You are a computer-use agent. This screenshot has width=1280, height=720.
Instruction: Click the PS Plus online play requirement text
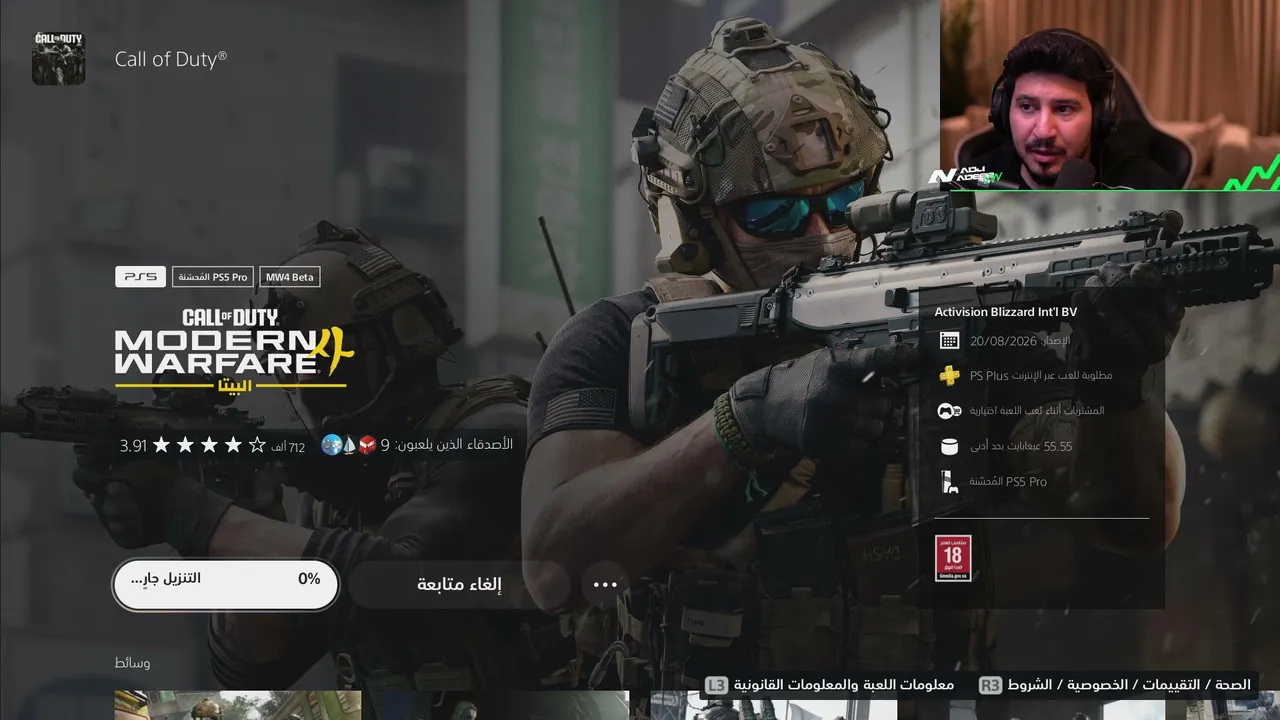click(x=1040, y=376)
